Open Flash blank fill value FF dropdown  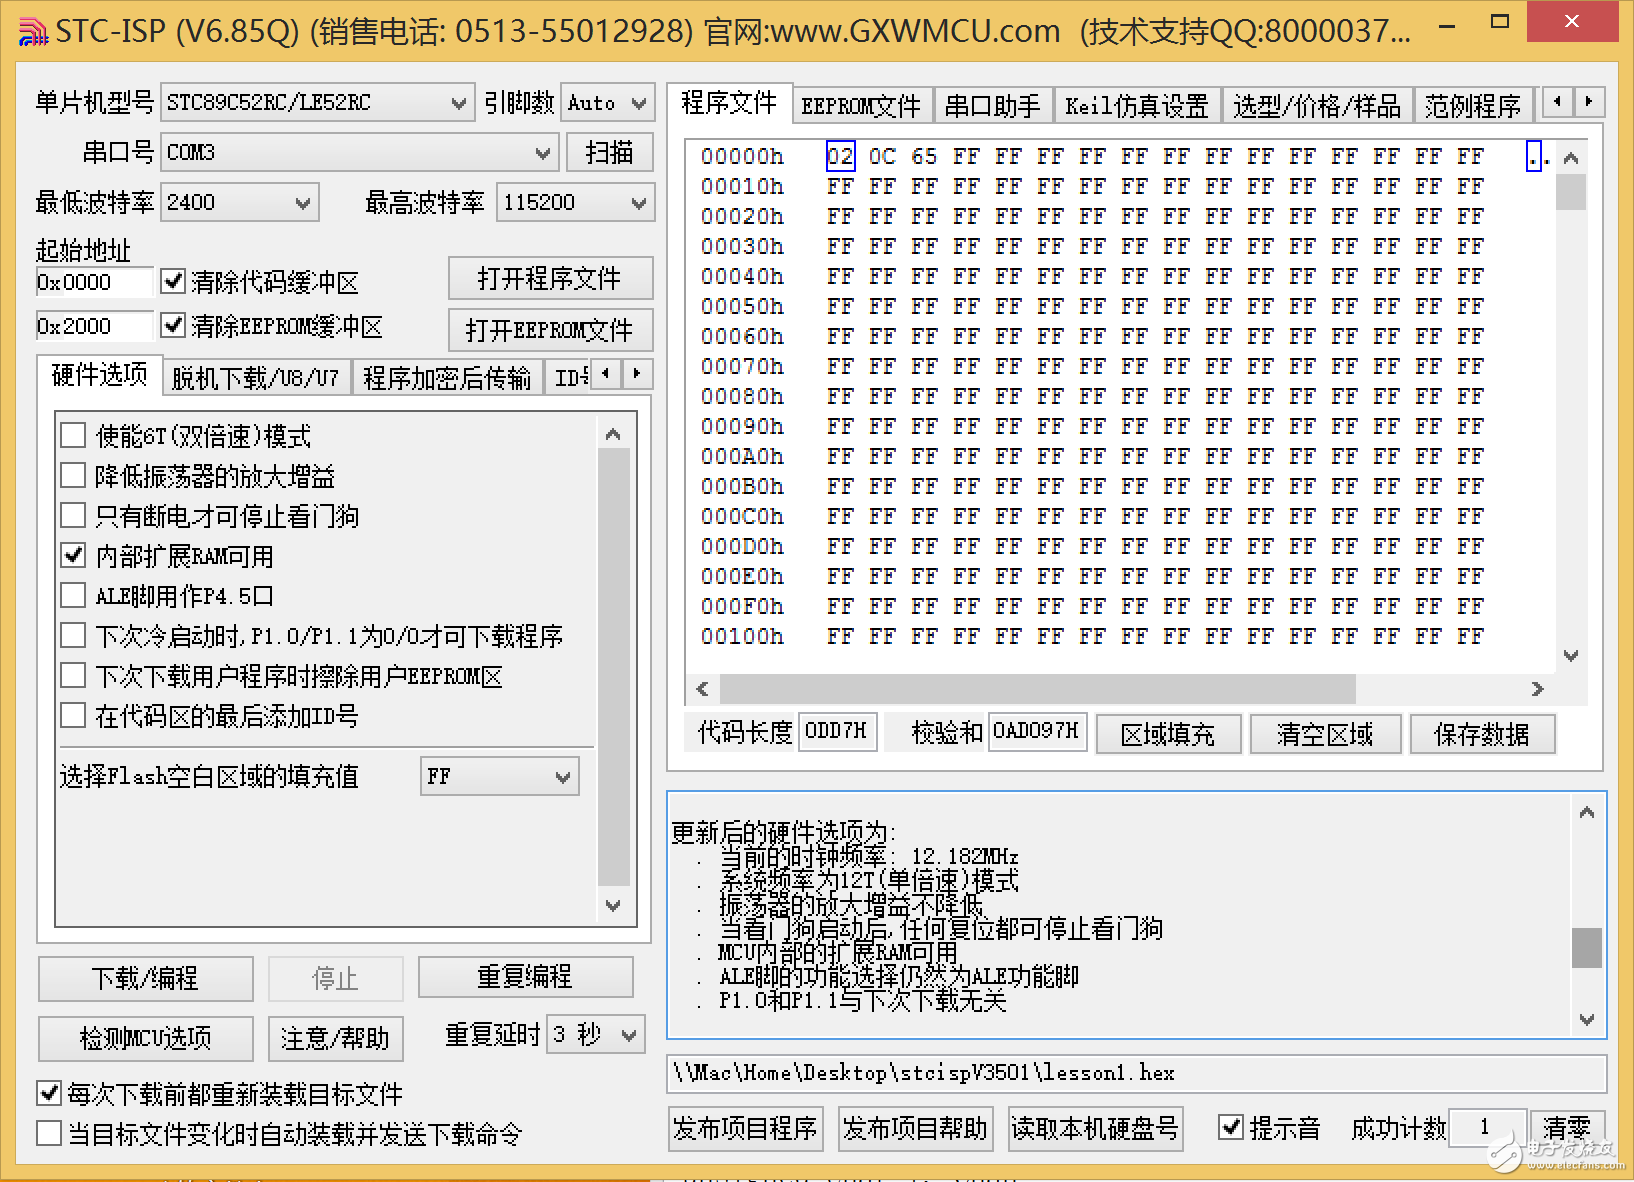point(500,776)
